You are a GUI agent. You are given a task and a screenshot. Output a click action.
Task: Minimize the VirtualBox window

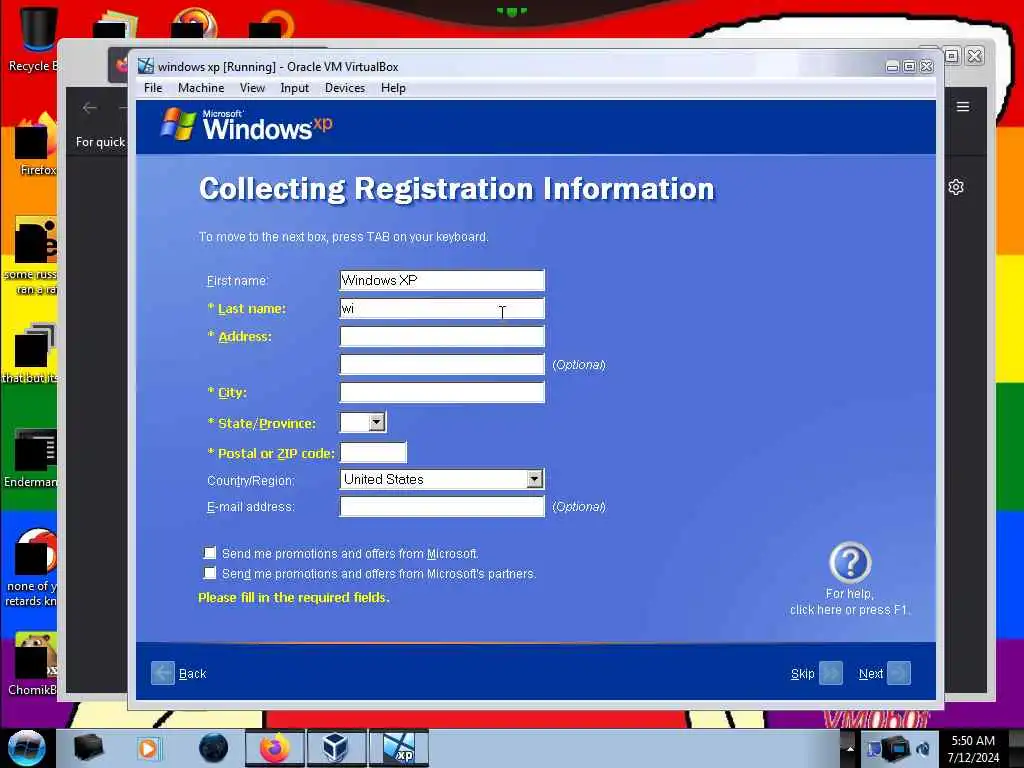click(892, 67)
